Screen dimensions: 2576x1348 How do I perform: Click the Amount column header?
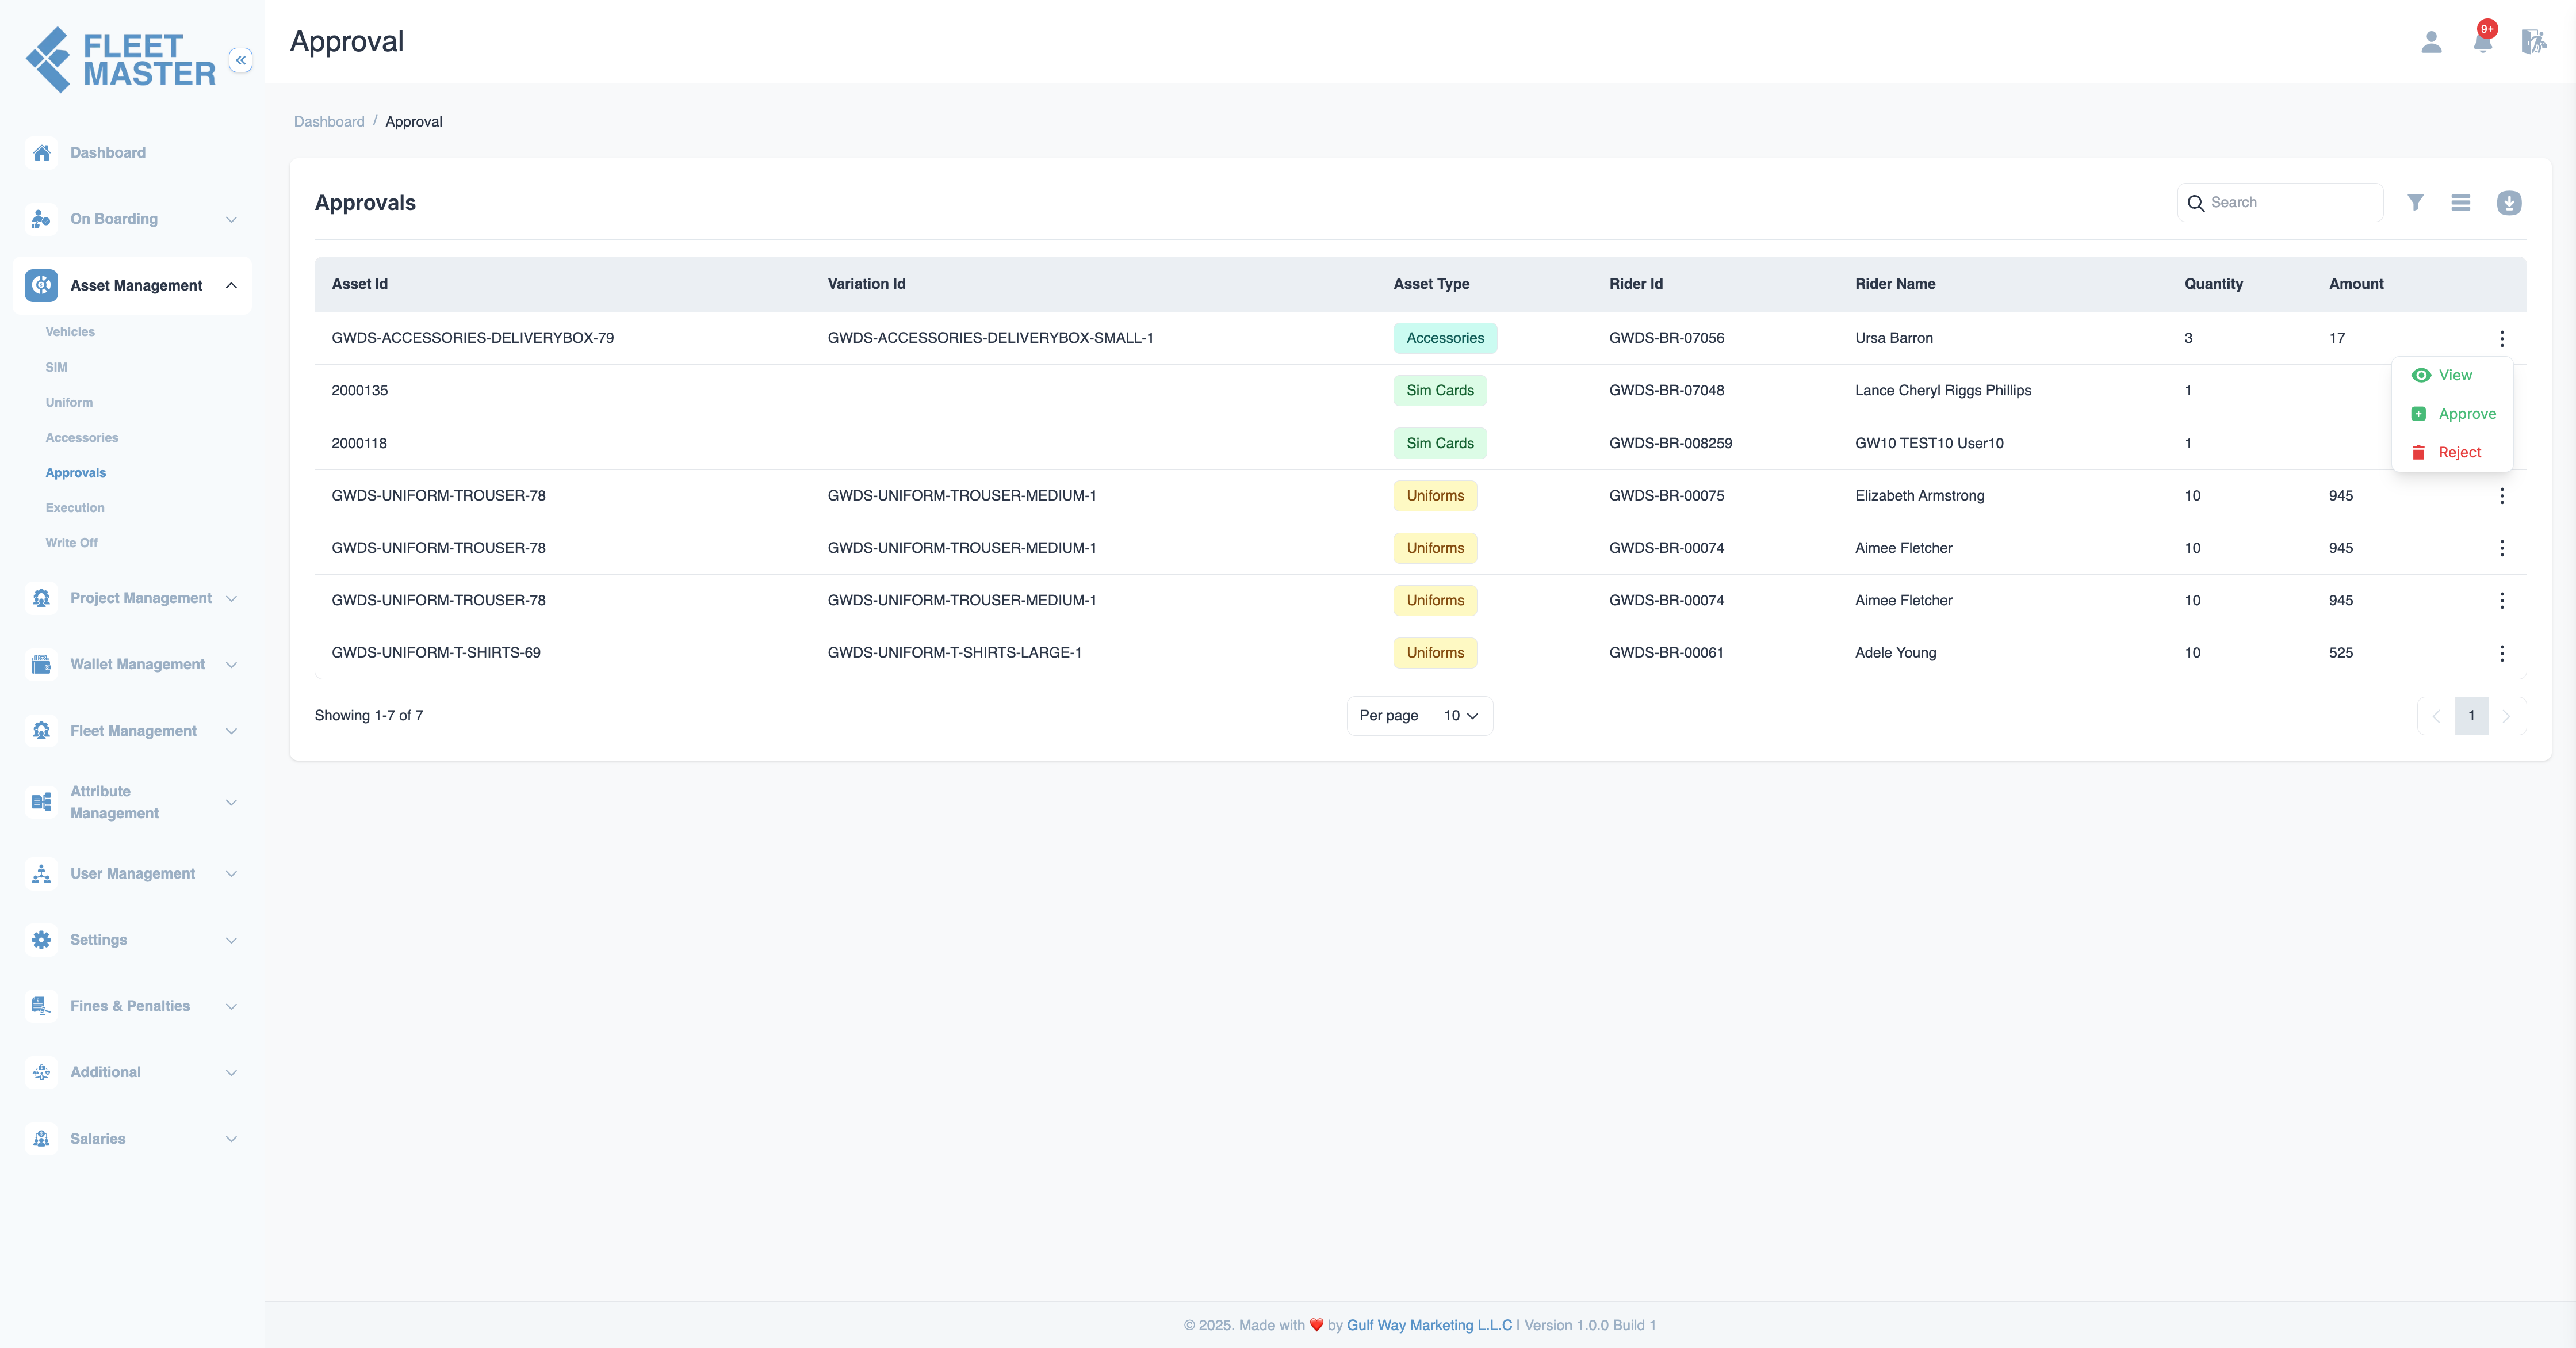(2356, 284)
